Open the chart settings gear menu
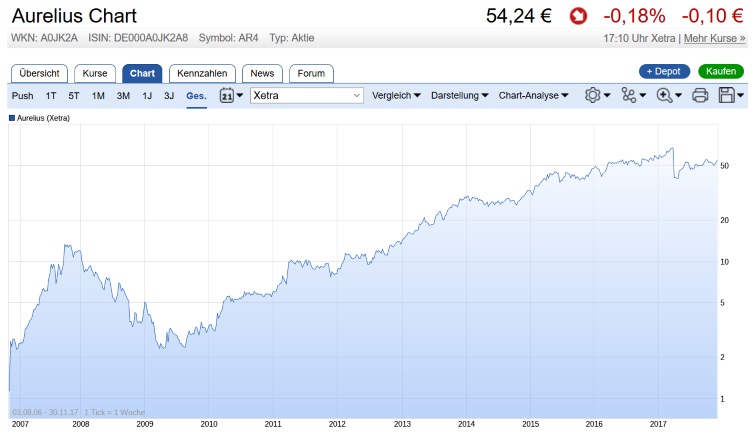This screenshot has width=753, height=432. [x=597, y=95]
